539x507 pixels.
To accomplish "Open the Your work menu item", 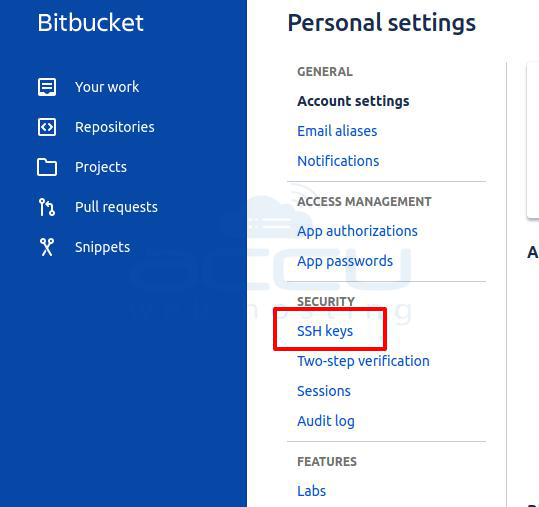I will tap(107, 87).
